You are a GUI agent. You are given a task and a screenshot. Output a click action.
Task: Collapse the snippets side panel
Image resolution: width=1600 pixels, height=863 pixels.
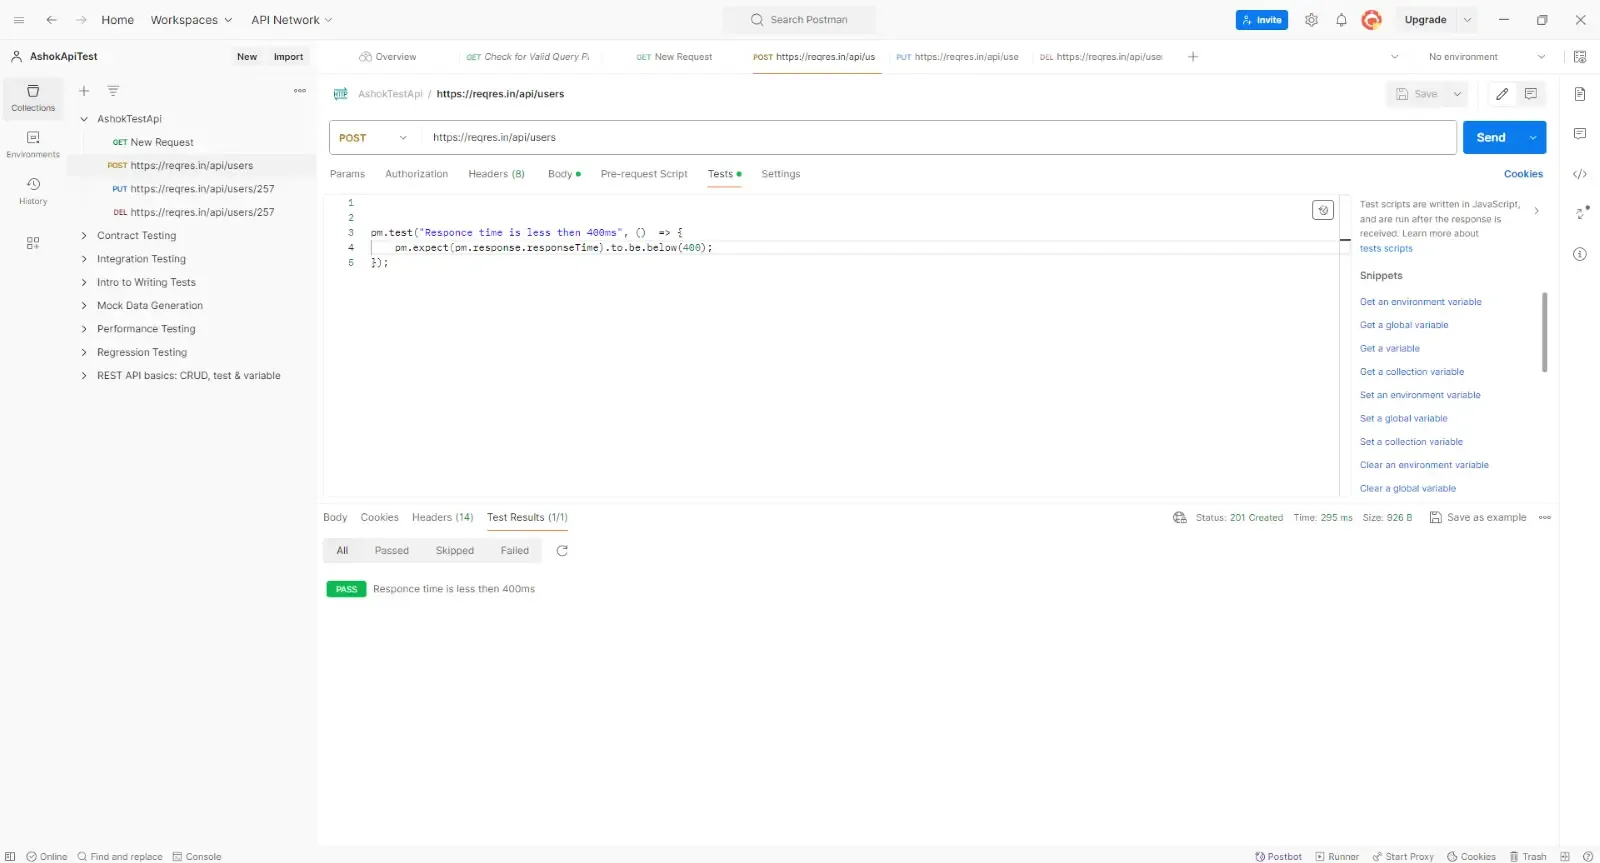click(1536, 211)
